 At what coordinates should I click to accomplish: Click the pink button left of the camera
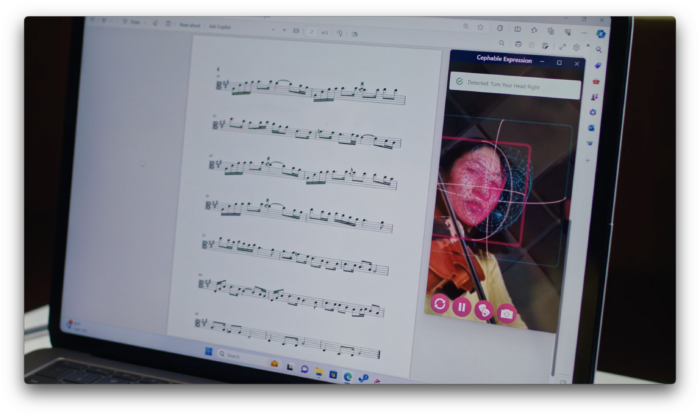tap(484, 310)
